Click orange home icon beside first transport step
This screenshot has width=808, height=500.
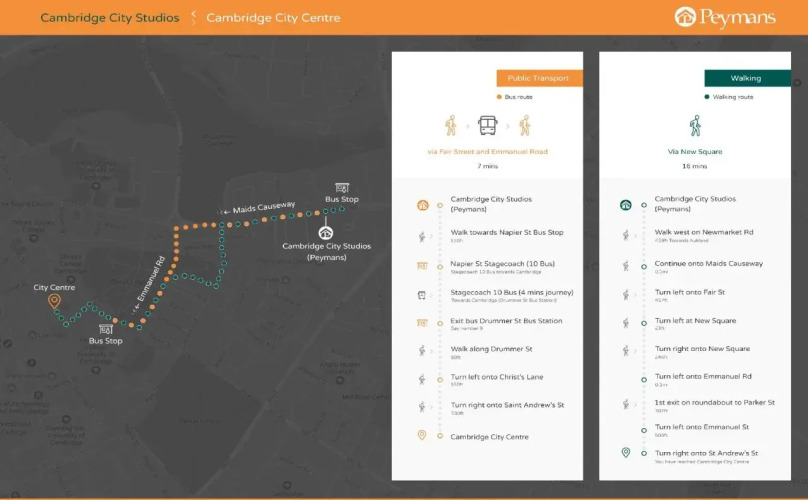point(422,205)
